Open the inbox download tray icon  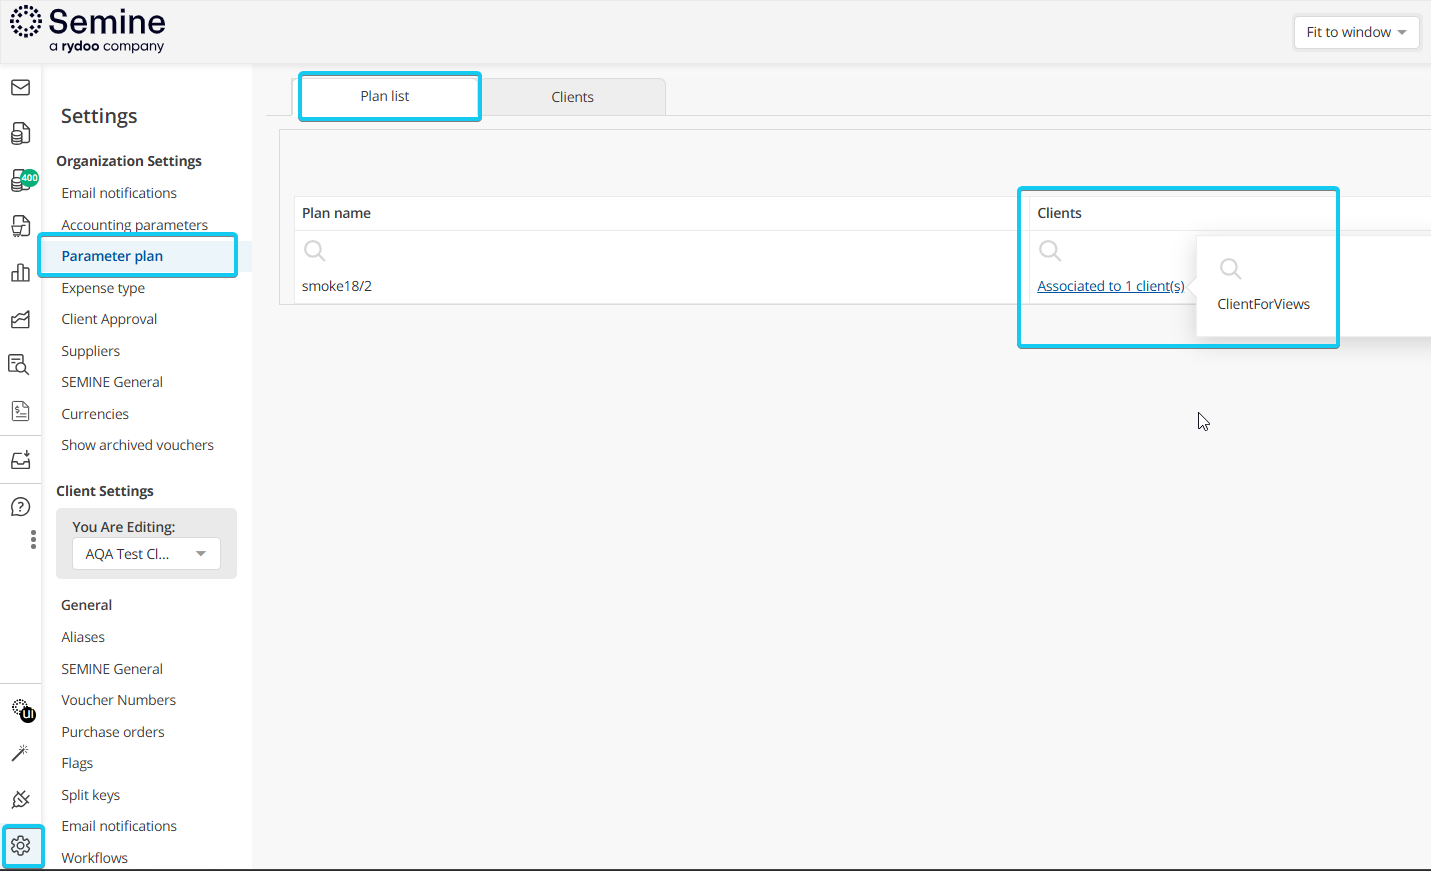[x=20, y=460]
